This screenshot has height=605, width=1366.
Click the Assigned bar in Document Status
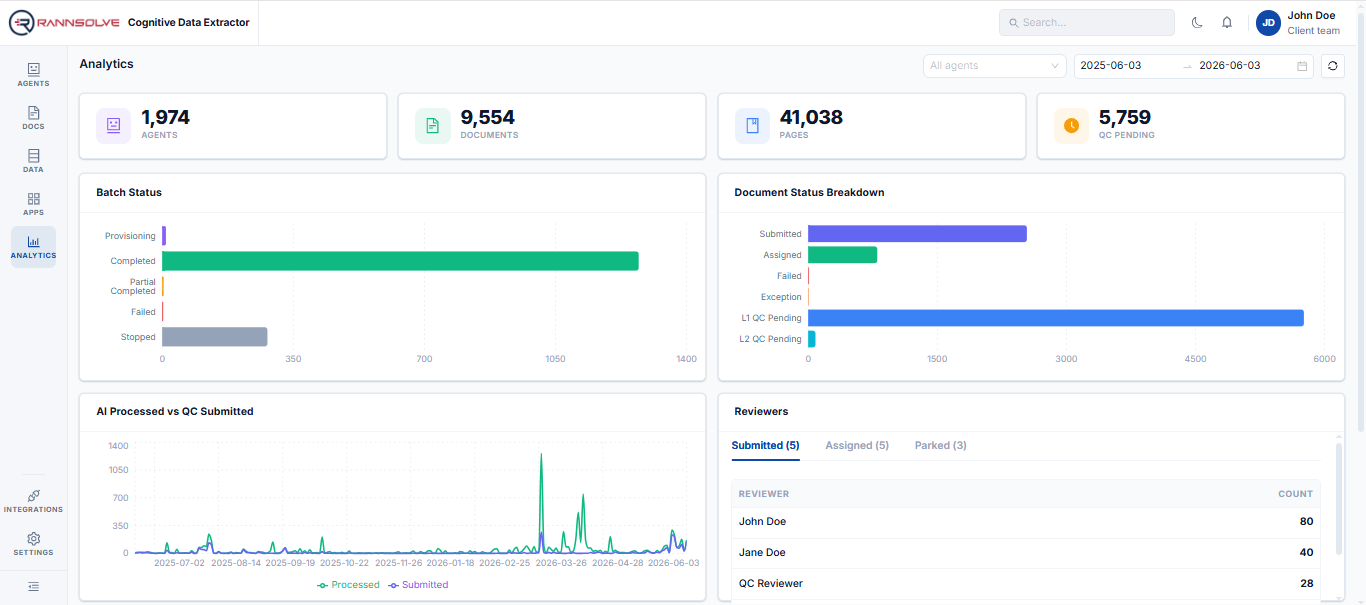coord(842,255)
